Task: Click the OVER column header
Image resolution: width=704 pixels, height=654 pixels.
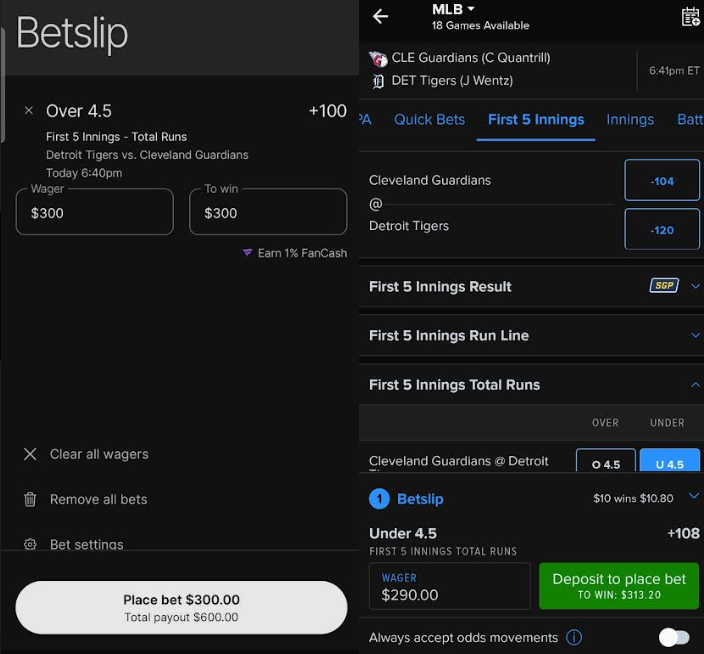Action: 605,422
